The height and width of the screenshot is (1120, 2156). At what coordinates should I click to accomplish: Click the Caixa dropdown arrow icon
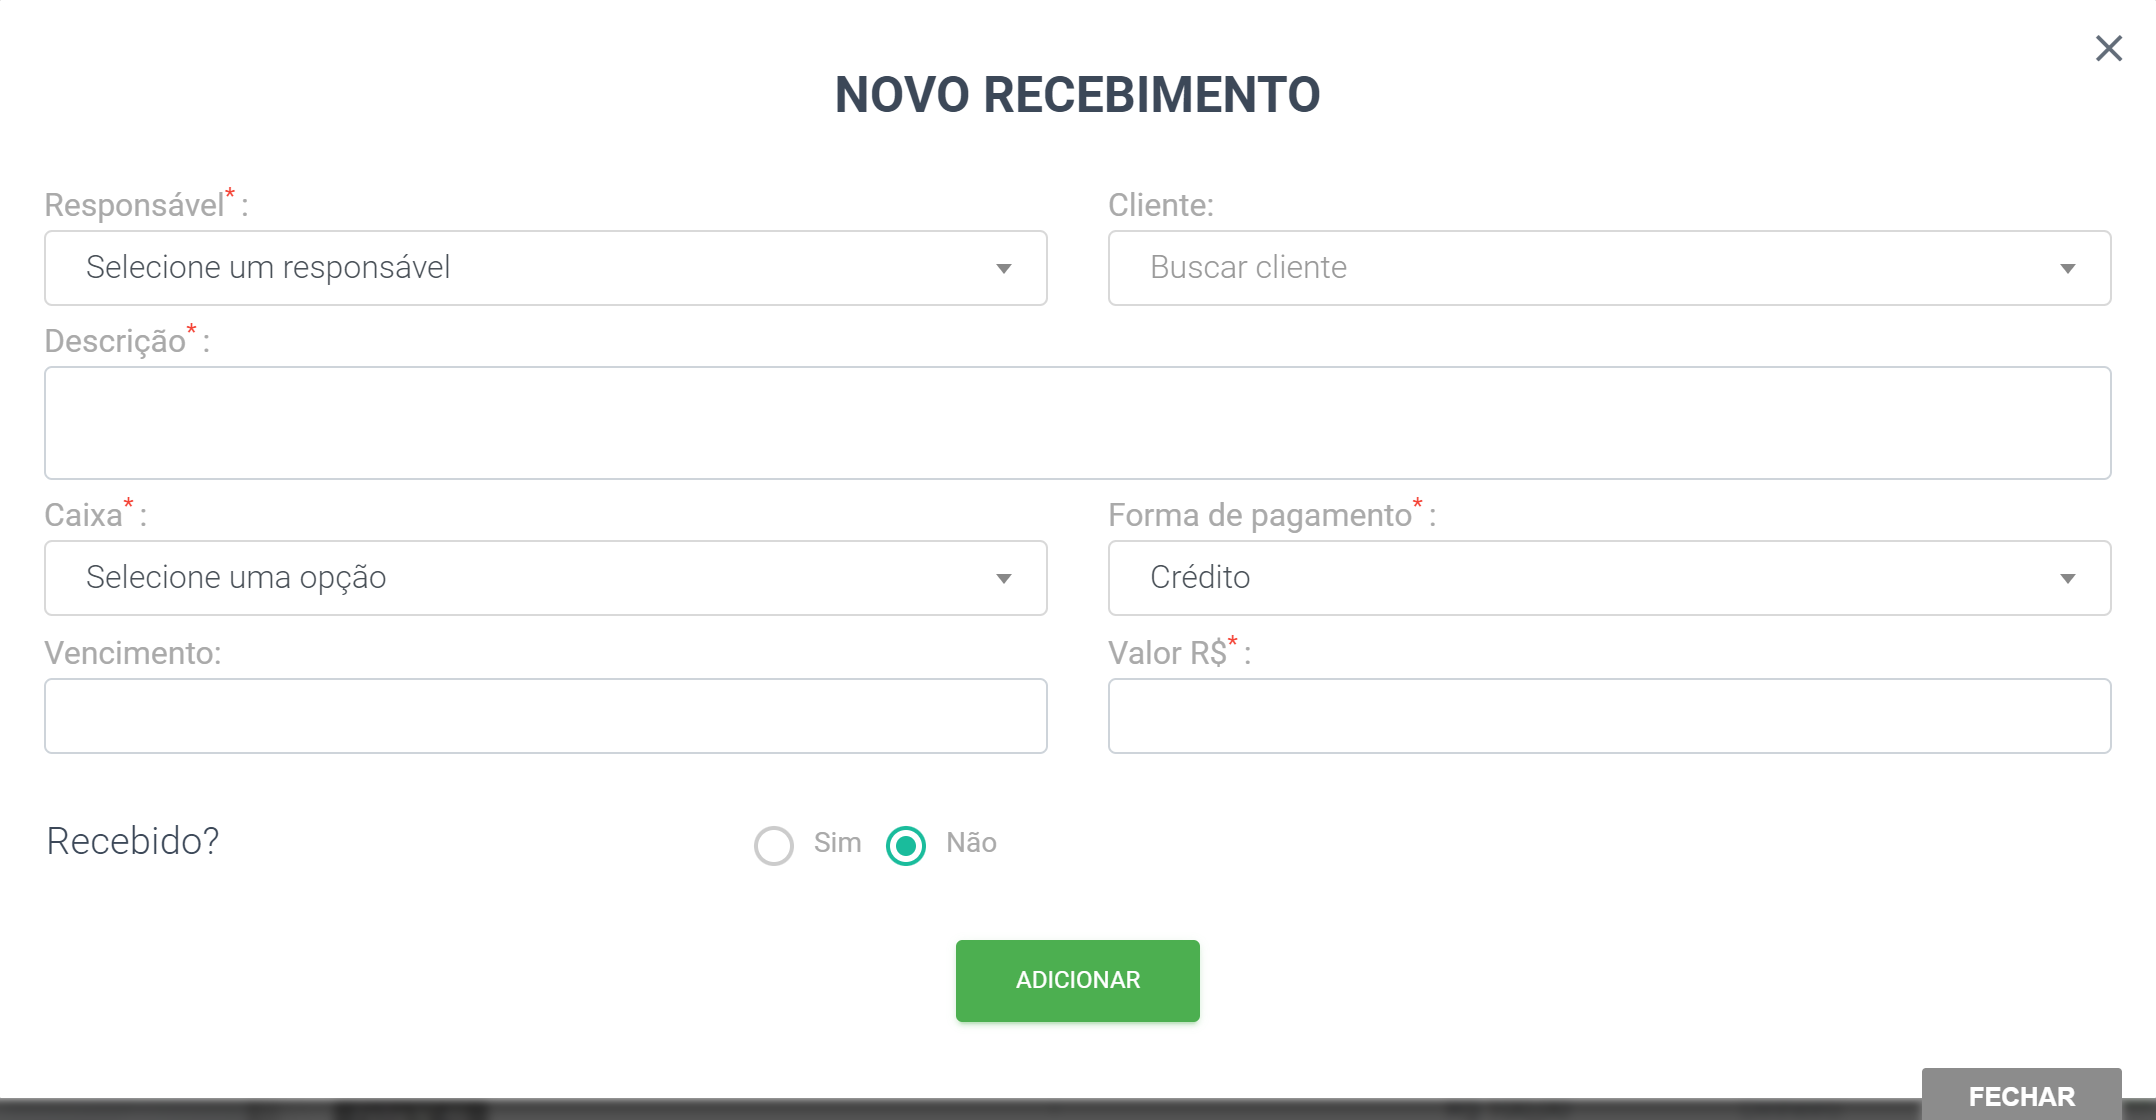coord(1004,579)
